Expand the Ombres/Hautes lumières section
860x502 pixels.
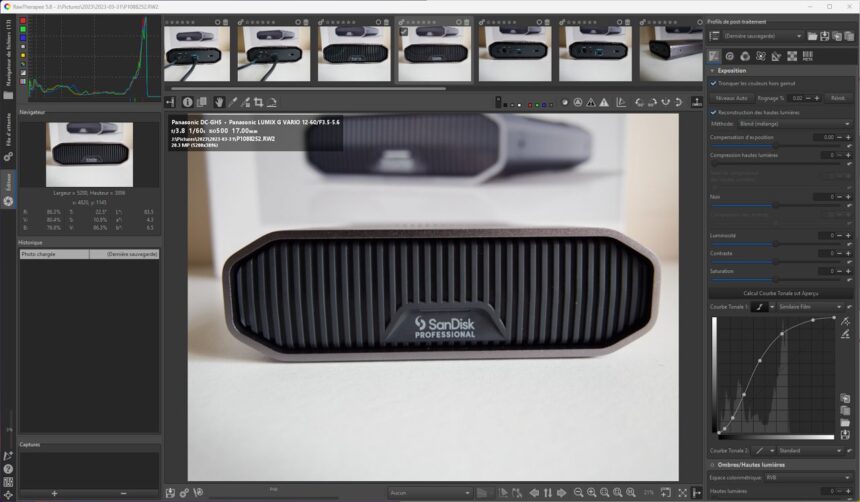click(x=713, y=465)
